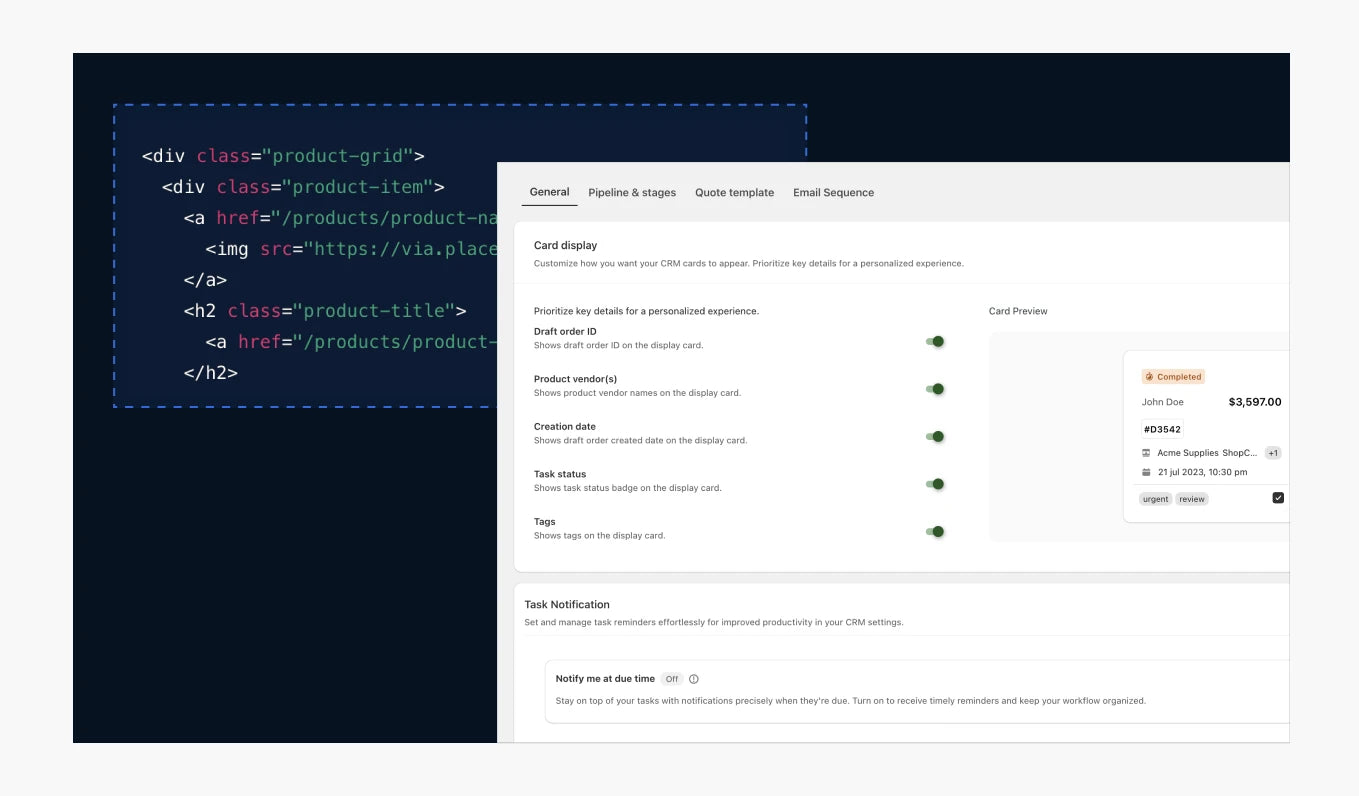Viewport: 1359px width, 796px height.
Task: Click the Off status badge for notifications
Action: point(672,679)
